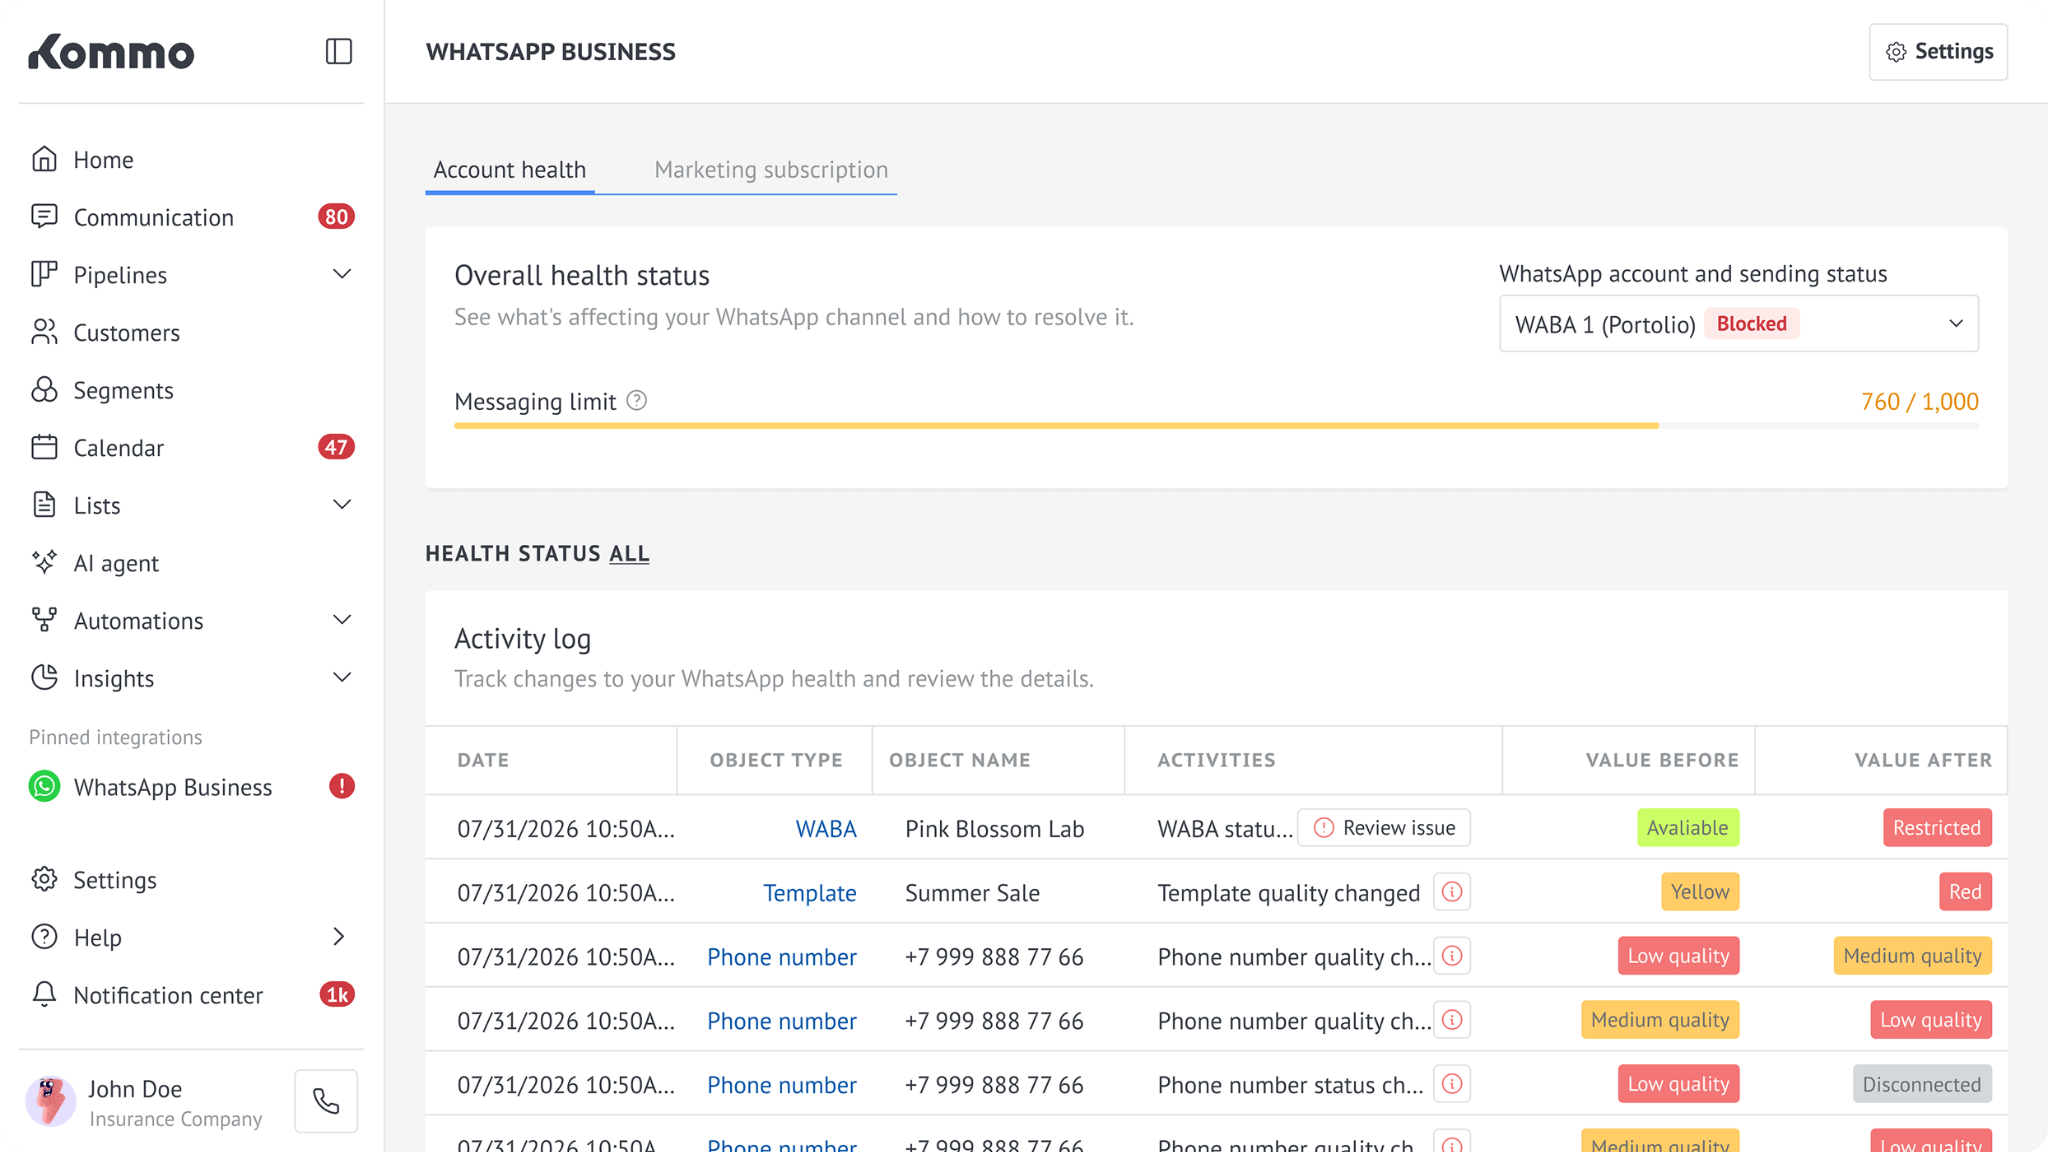Viewport: 2048px width, 1152px height.
Task: Open info icon on Phone number status row
Action: [x=1452, y=1084]
